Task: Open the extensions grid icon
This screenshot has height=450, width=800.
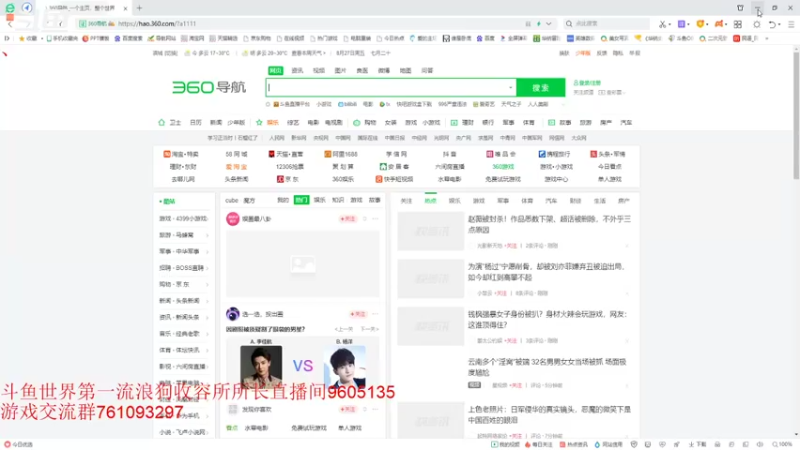Action: (x=738, y=24)
